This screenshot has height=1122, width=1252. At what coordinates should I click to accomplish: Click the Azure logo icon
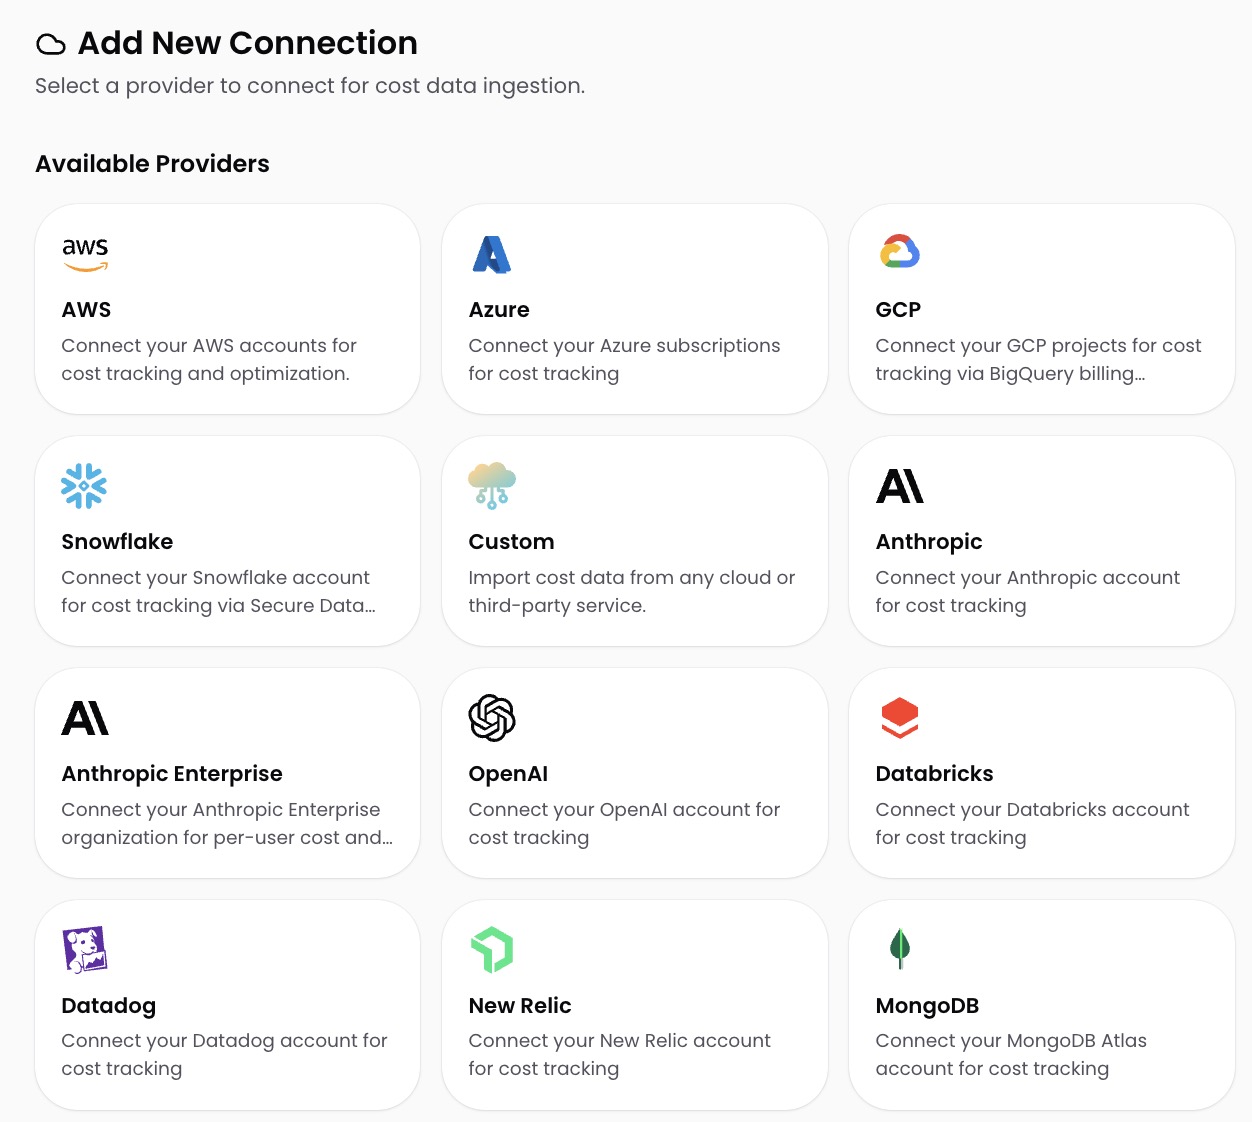[x=492, y=254]
